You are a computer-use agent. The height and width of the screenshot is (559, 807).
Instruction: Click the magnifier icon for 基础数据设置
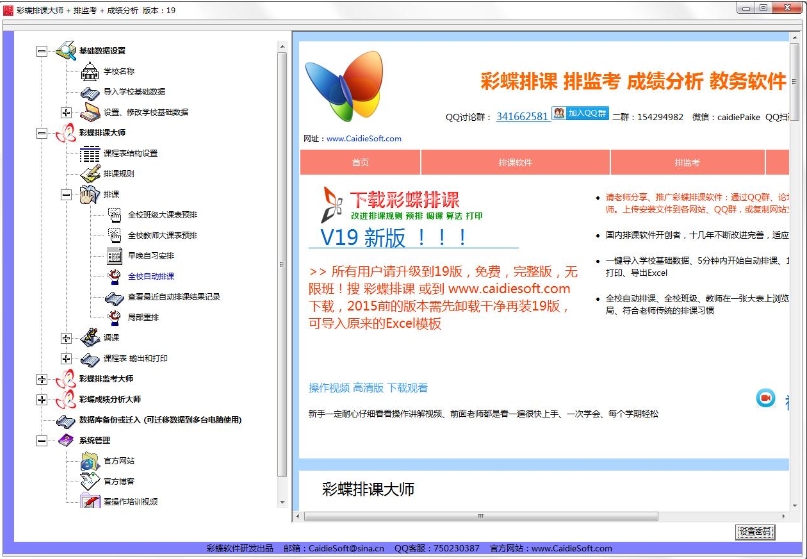coord(65,50)
